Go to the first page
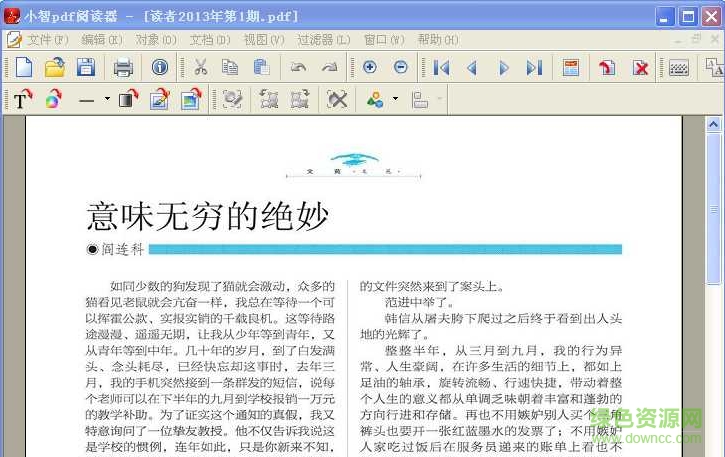This screenshot has height=457, width=725. tap(441, 68)
